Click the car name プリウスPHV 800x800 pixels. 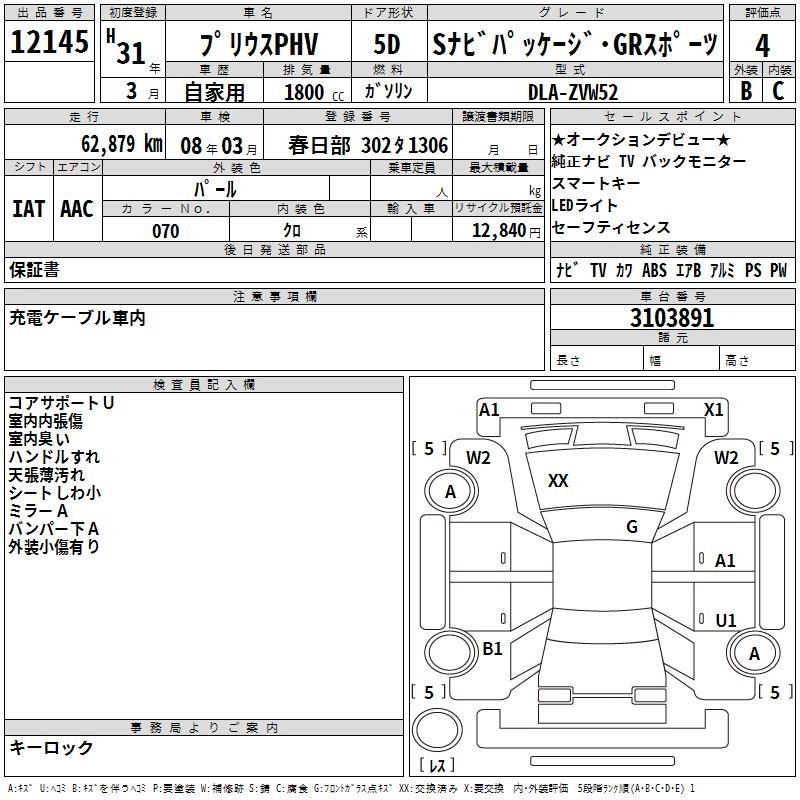coord(258,45)
